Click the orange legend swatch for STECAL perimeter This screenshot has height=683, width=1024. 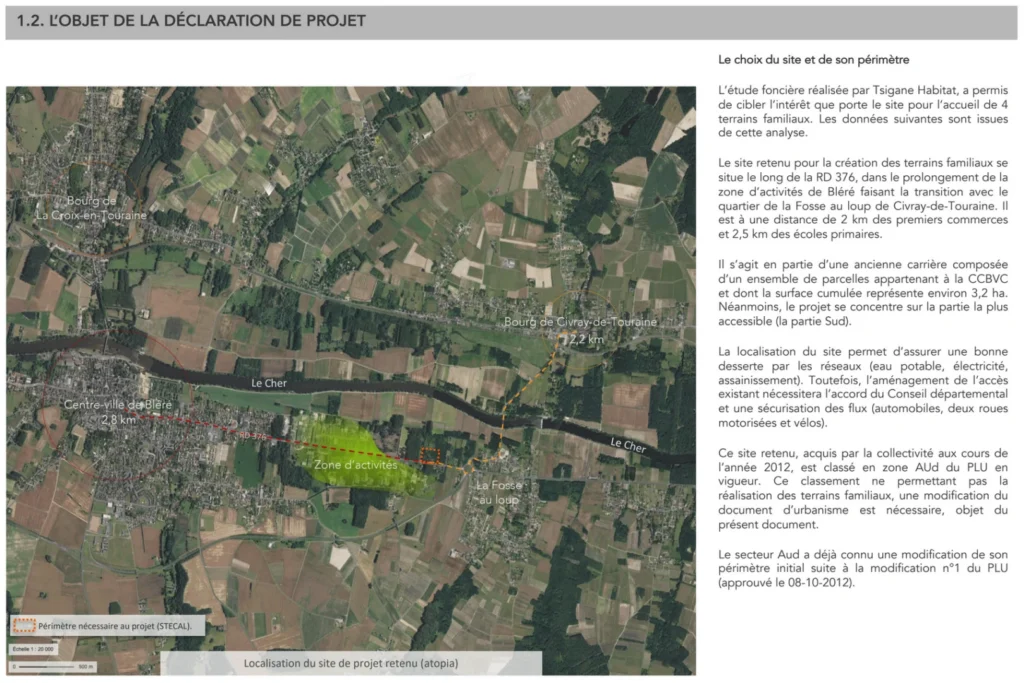tap(22, 626)
